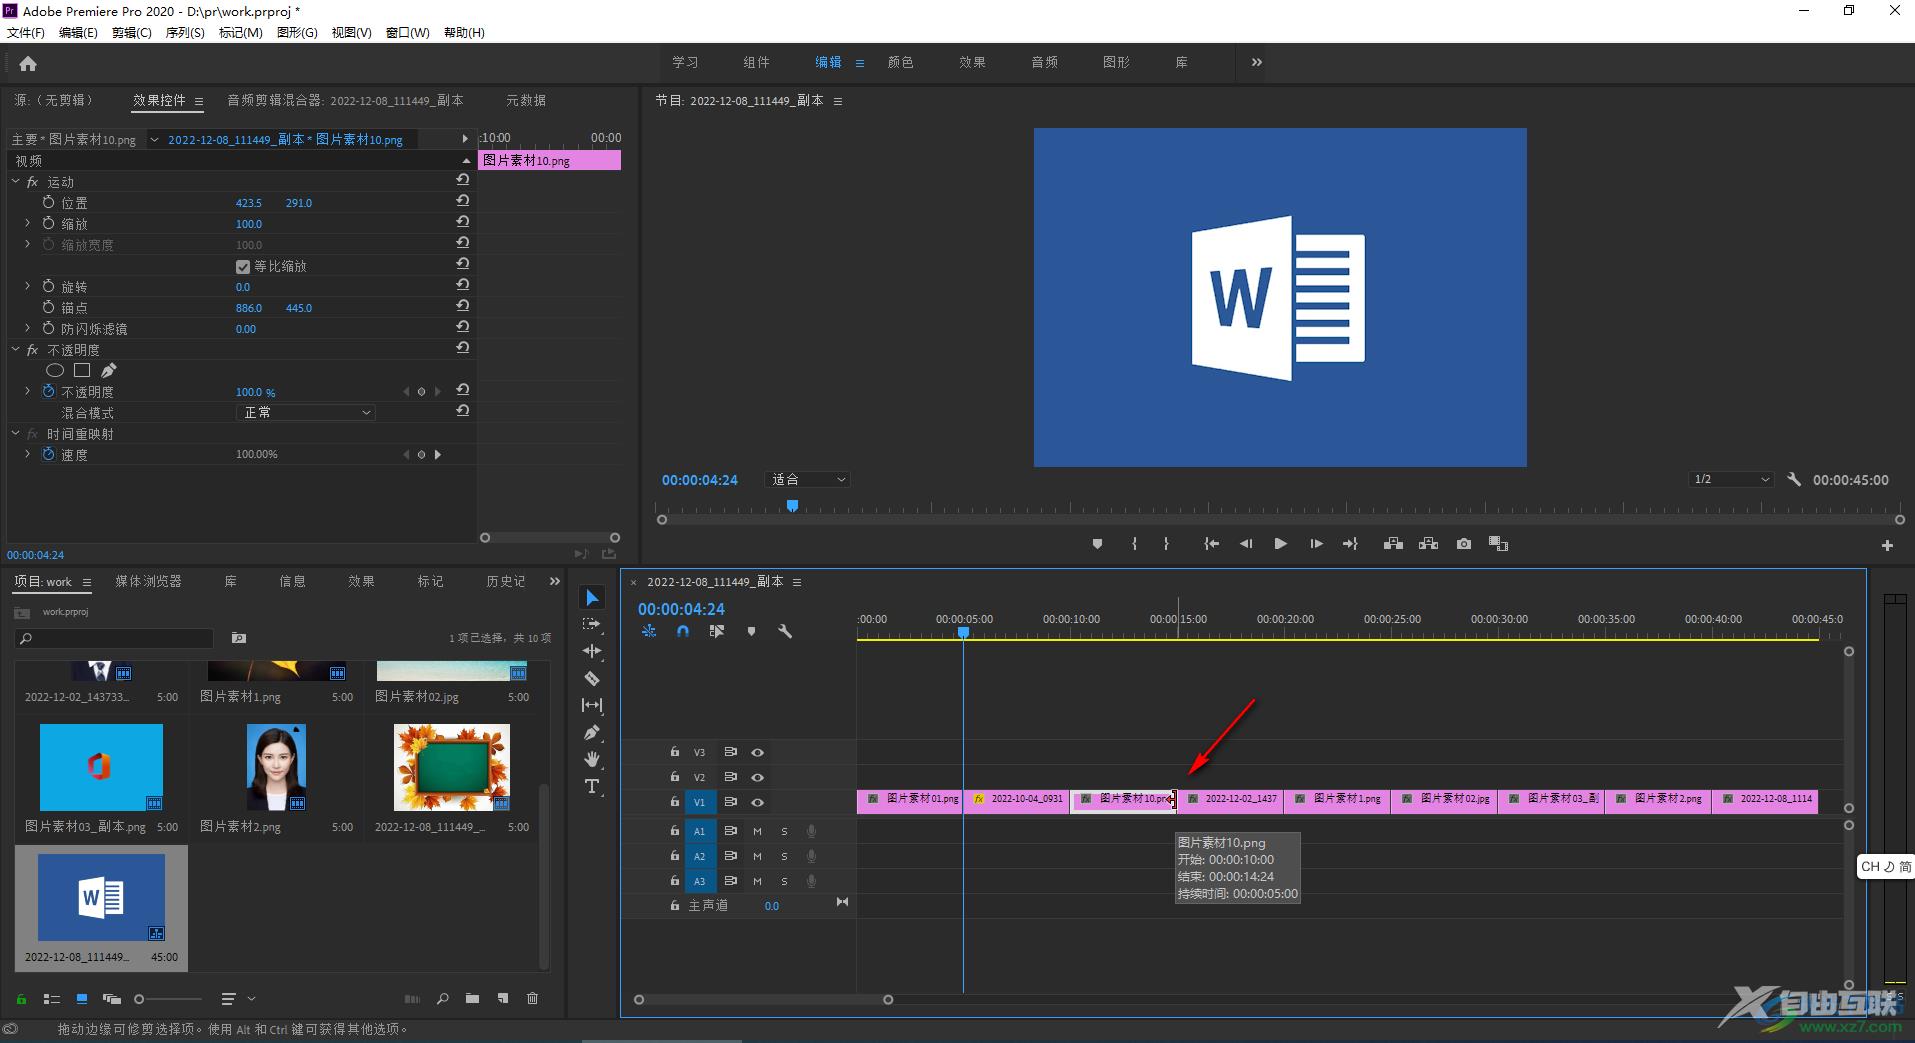Collapse the Motion effect group
Viewport: 1915px width, 1043px height.
click(x=15, y=182)
